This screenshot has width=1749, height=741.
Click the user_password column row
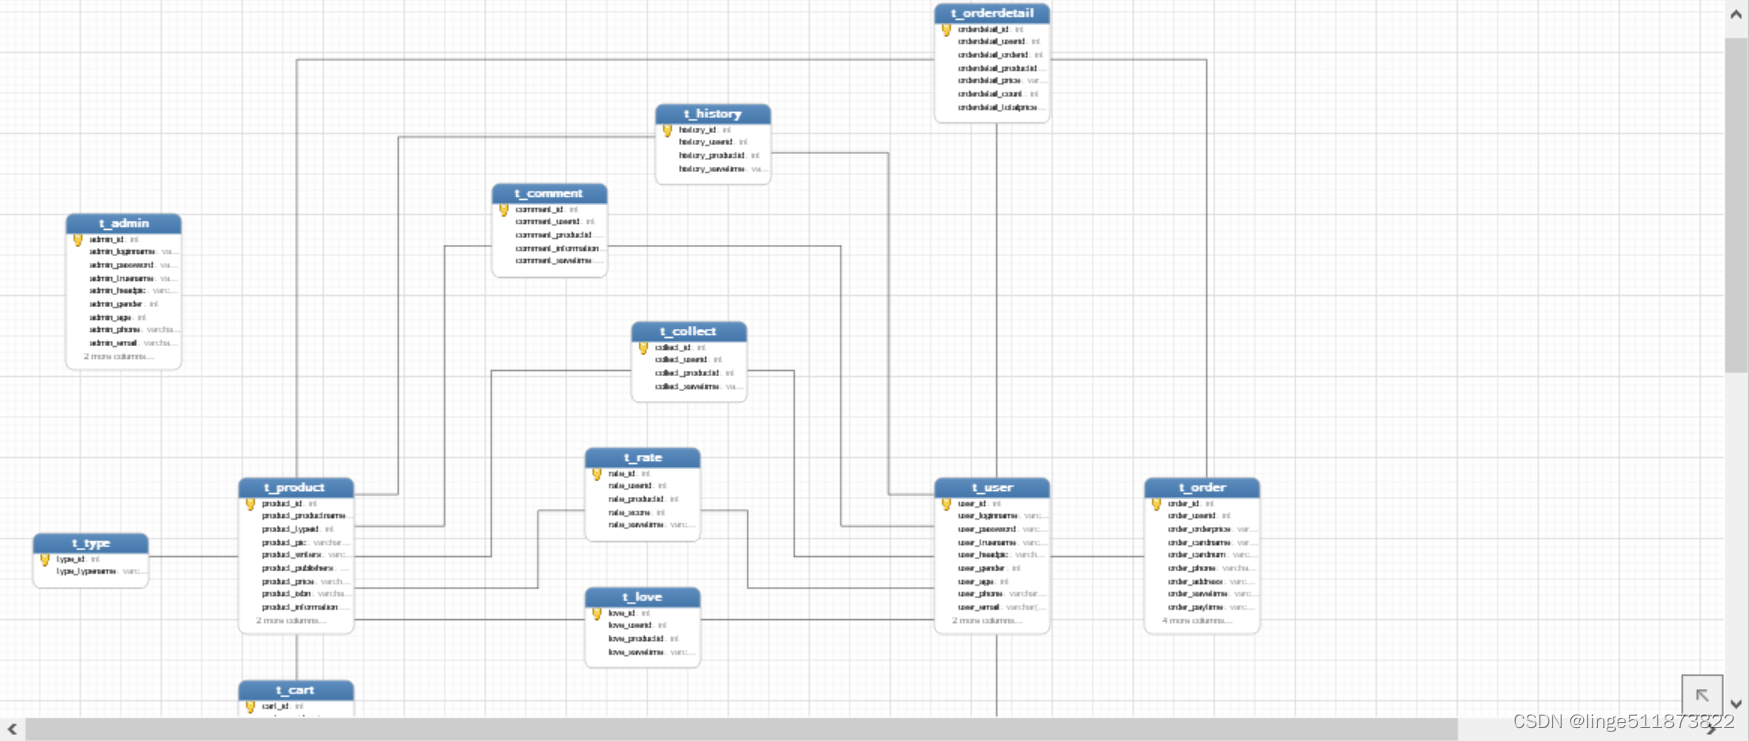point(992,529)
